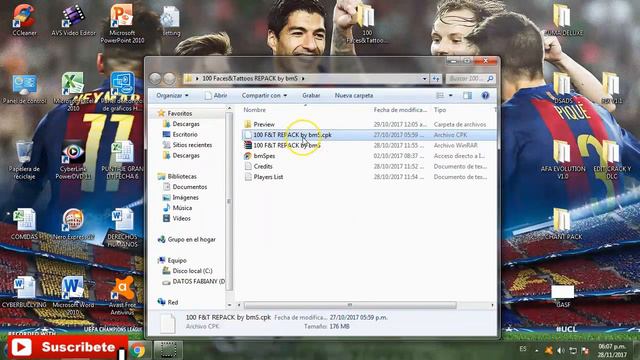This screenshot has width=640, height=360.
Task: Expand the address bar history dropdown
Action: pos(424,78)
